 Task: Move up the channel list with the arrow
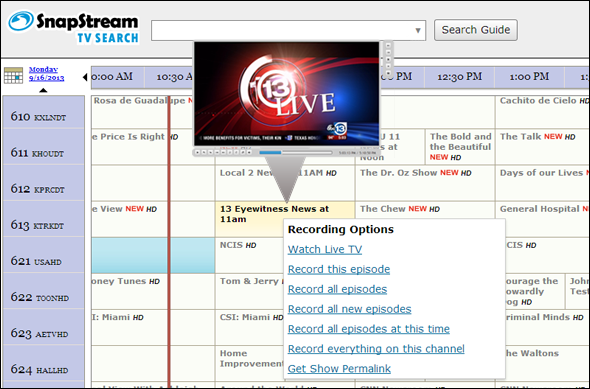point(43,90)
